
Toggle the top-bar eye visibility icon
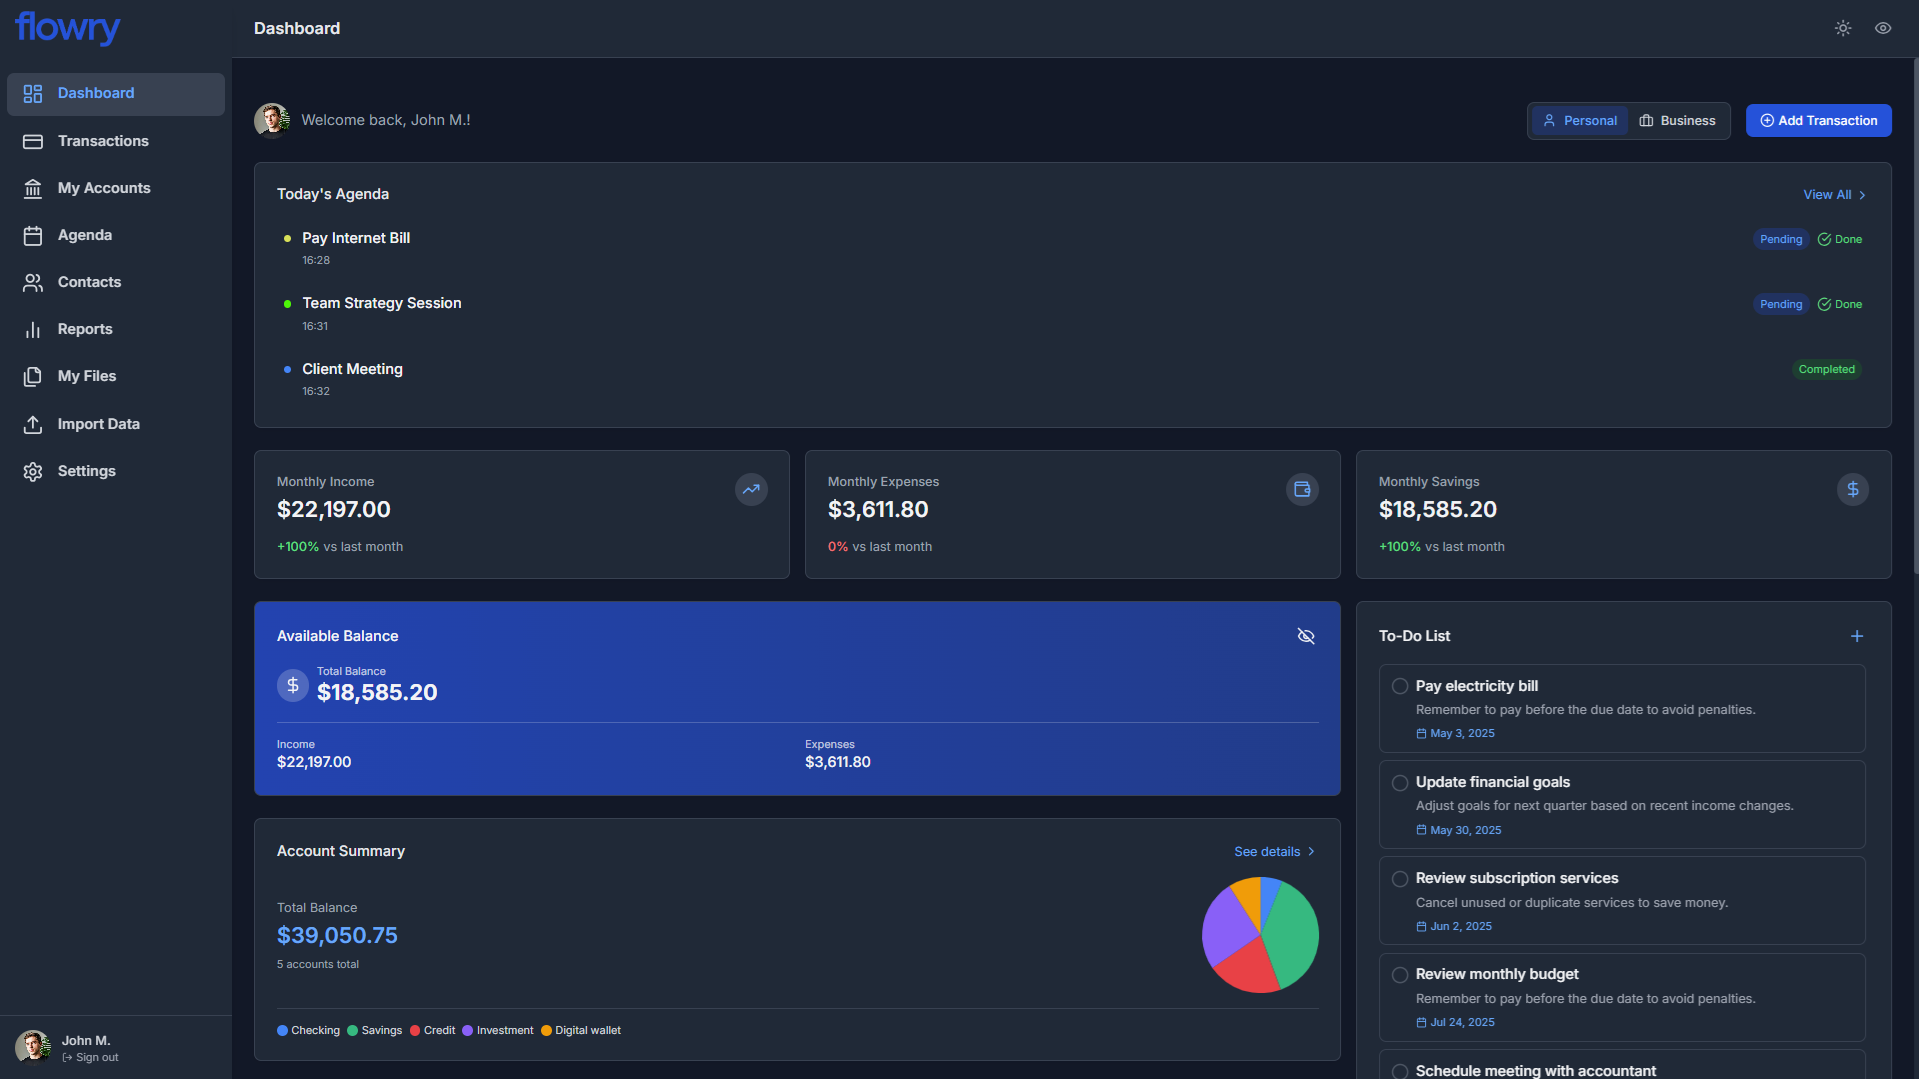[x=1883, y=28]
